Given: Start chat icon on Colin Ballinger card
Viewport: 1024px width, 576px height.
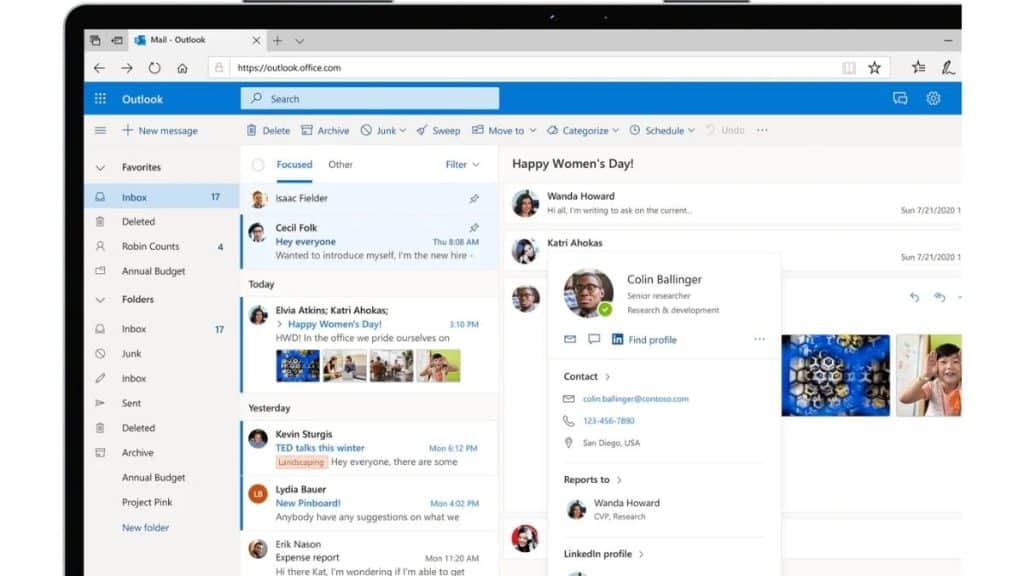Looking at the screenshot, I should (594, 340).
